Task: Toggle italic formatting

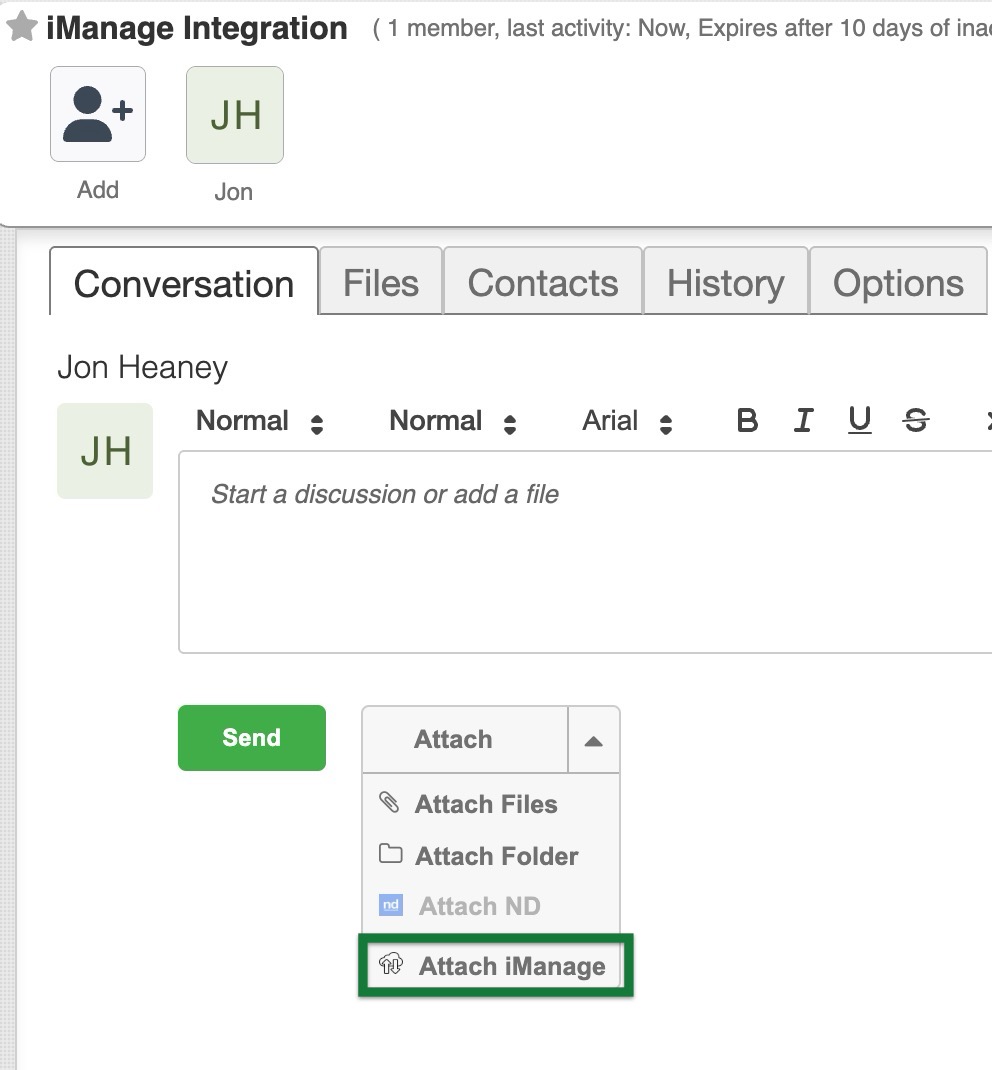Action: [x=803, y=420]
